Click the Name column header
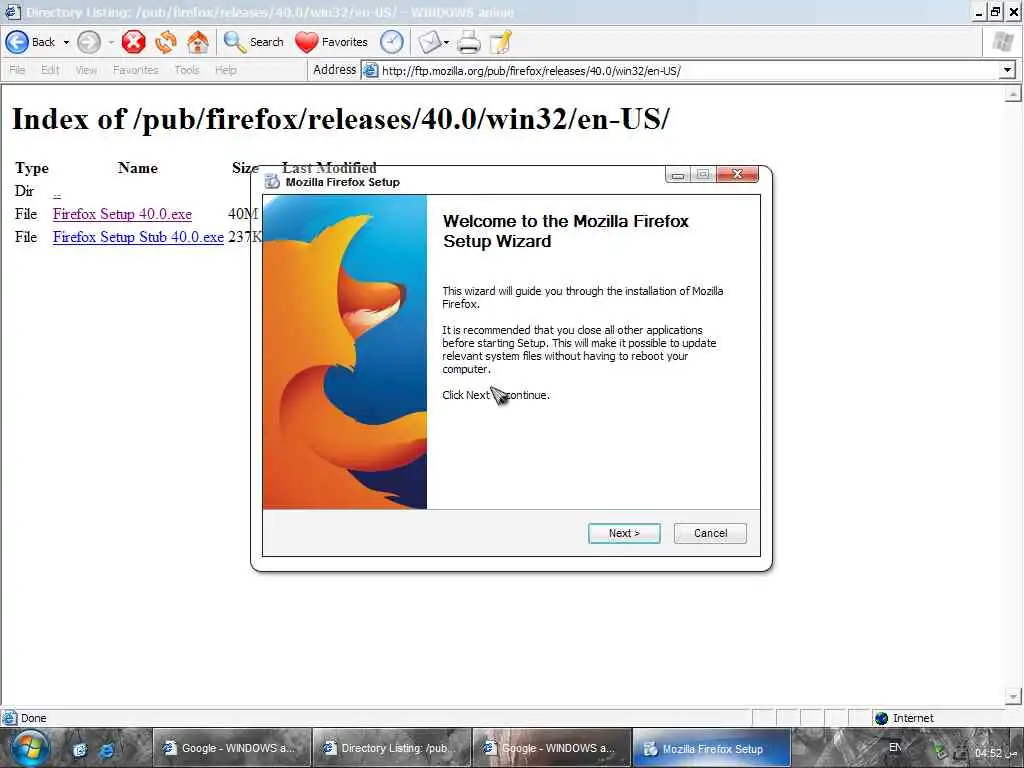The image size is (1024, 768). click(x=138, y=168)
